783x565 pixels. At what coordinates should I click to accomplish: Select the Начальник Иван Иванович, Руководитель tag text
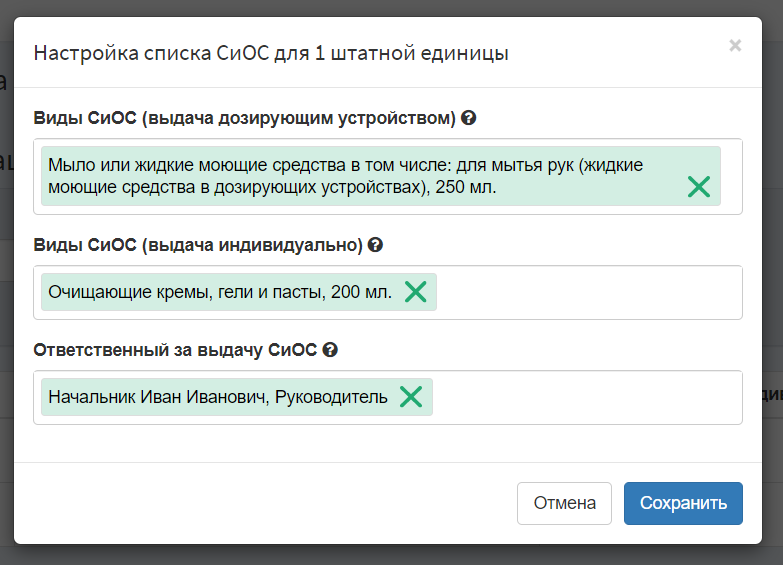click(x=218, y=397)
